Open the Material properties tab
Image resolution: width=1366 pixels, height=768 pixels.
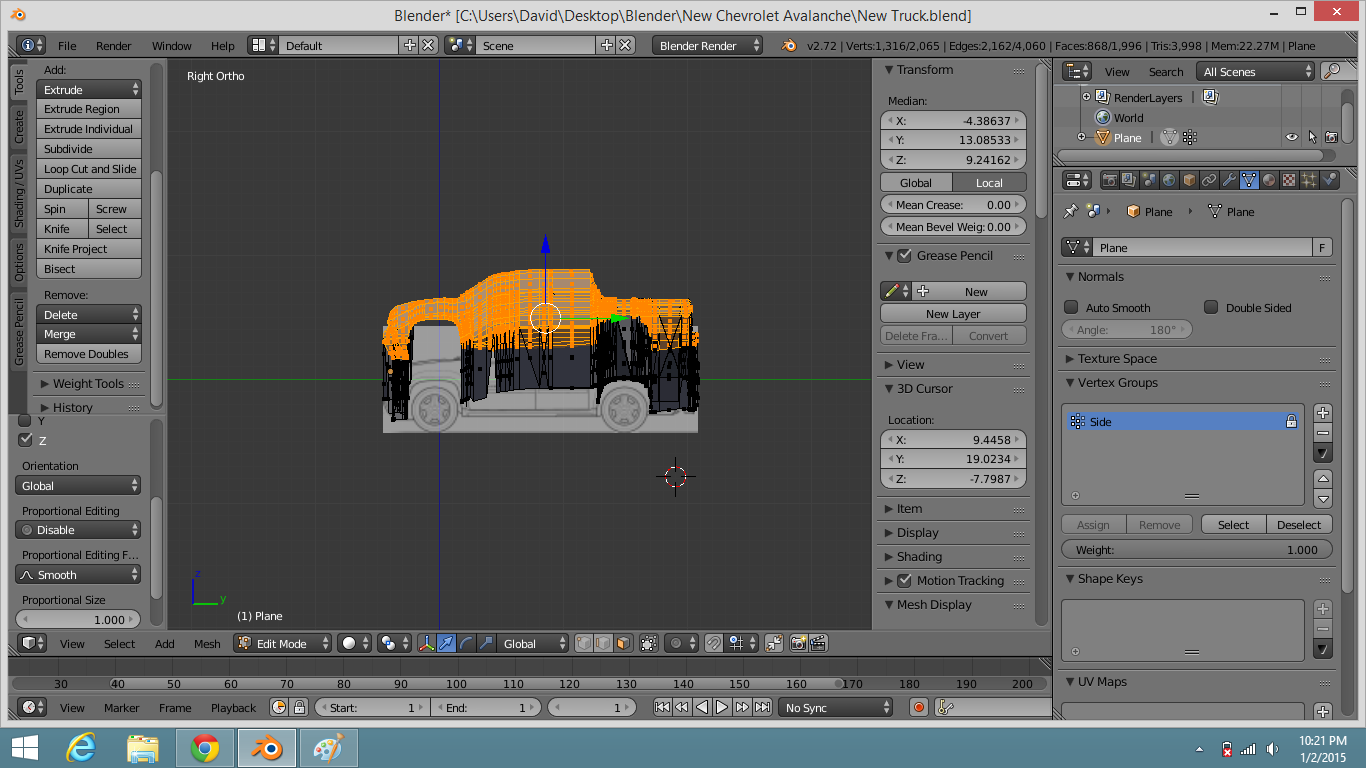pos(1269,180)
